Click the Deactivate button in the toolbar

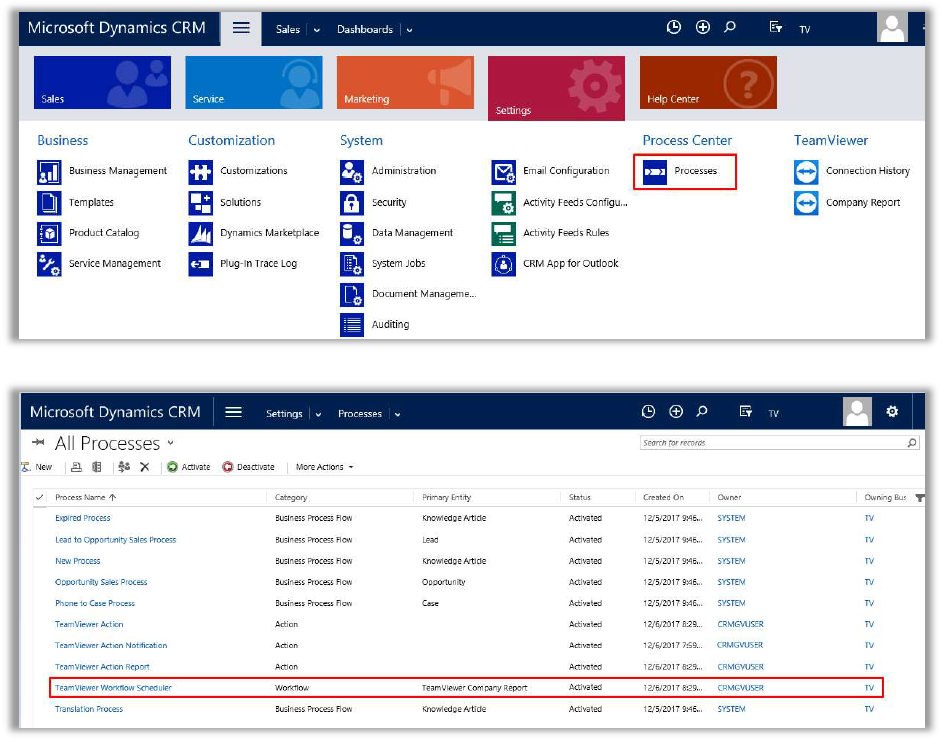point(248,467)
